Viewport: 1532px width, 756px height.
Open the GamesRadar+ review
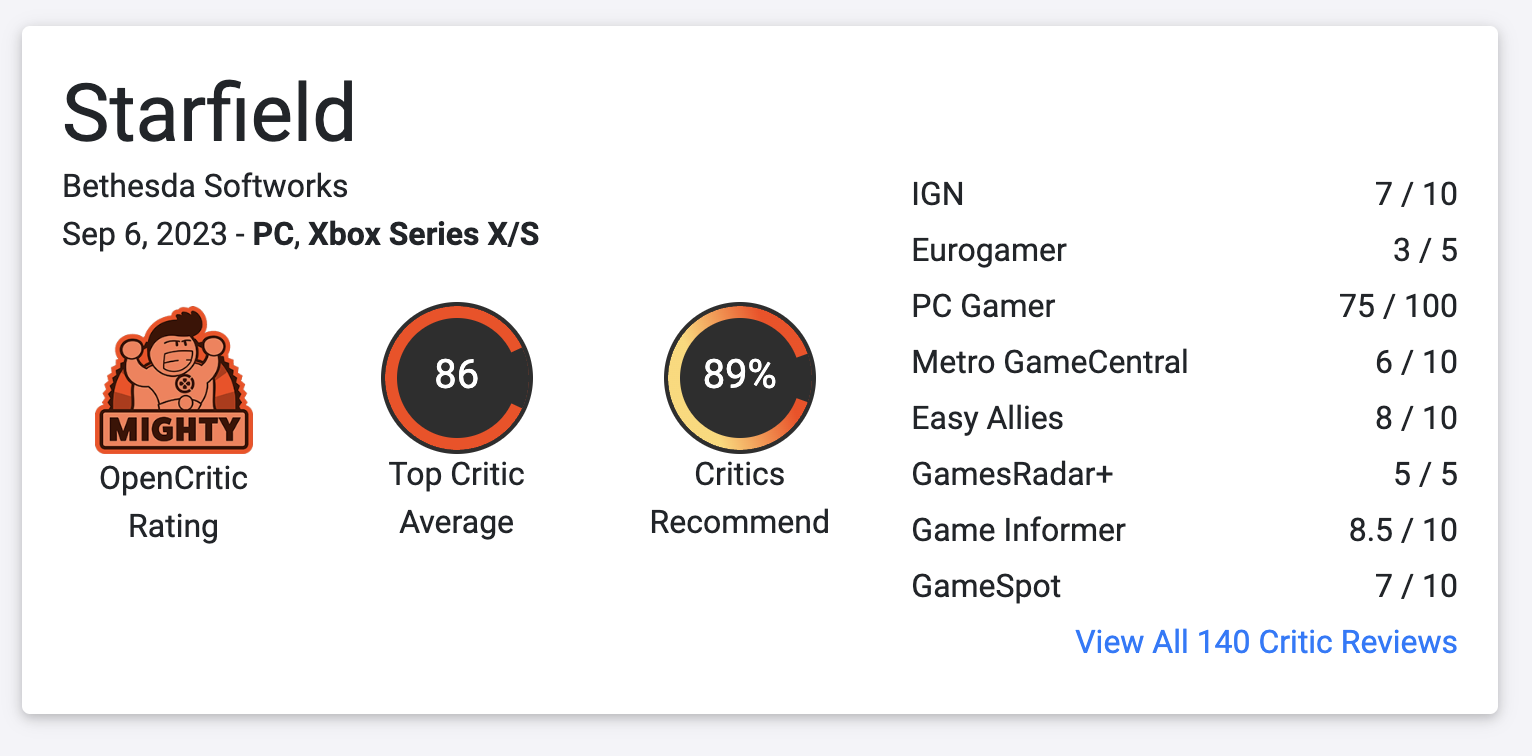tap(1012, 474)
